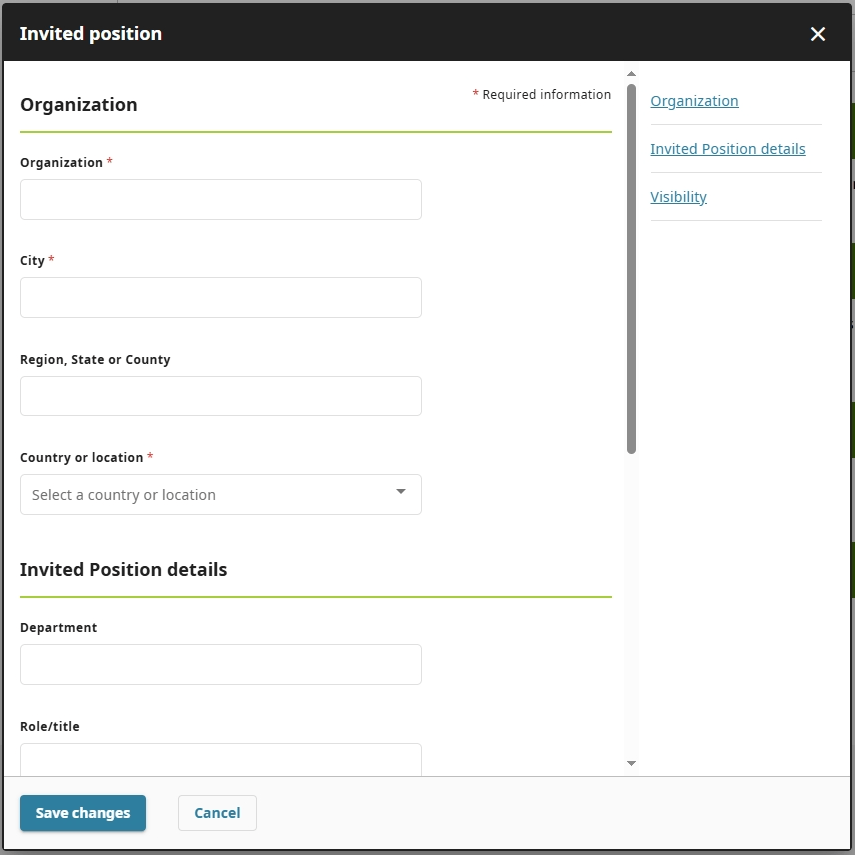Click the 'Region, State or County' label
The image size is (855, 855).
[x=95, y=360]
